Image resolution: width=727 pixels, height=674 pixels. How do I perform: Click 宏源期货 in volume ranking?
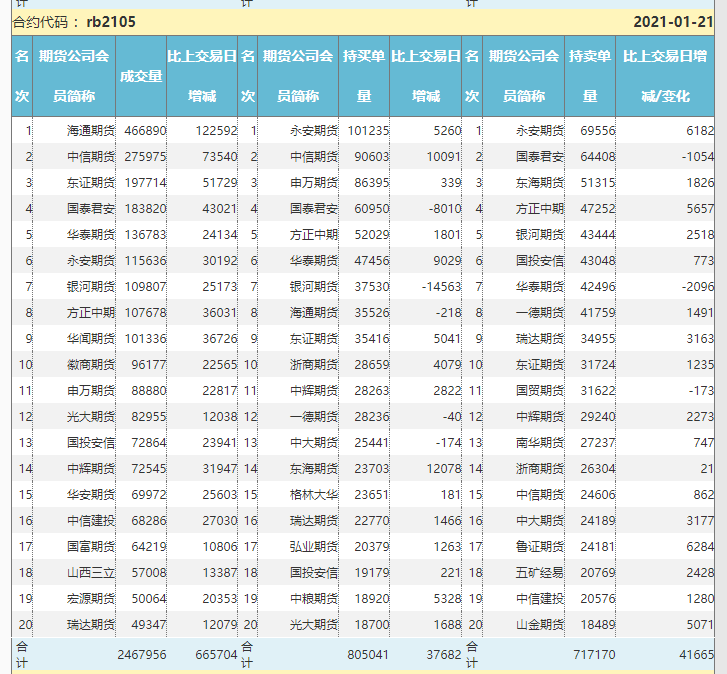click(91, 598)
